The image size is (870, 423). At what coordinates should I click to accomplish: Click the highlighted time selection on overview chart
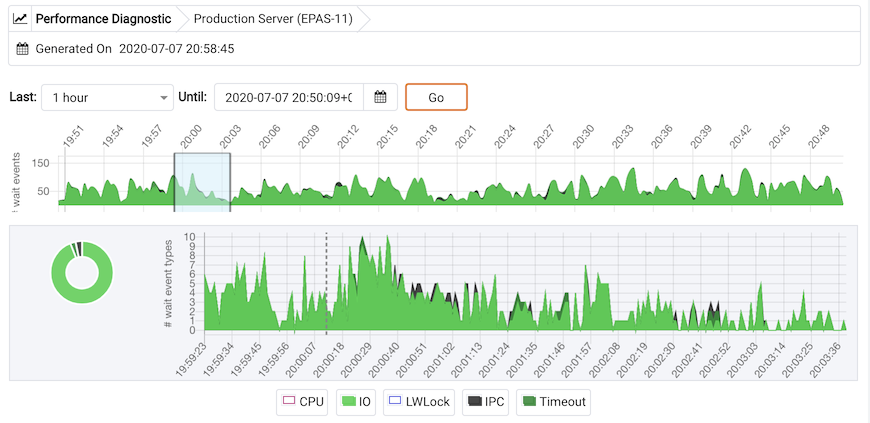click(x=202, y=182)
